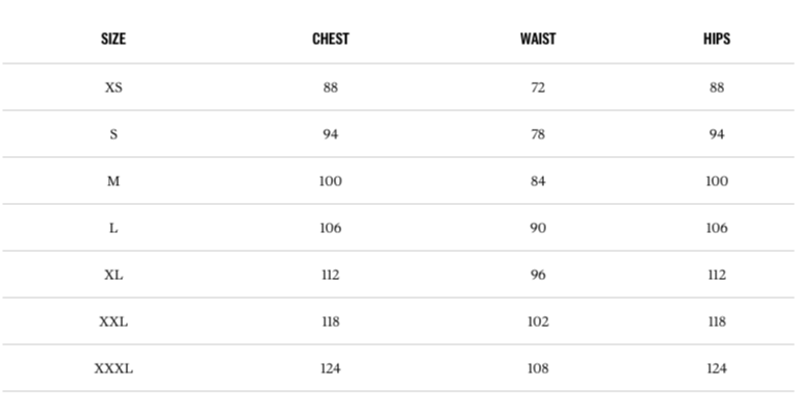Click the SIZE column header
The height and width of the screenshot is (411, 800).
click(x=113, y=40)
